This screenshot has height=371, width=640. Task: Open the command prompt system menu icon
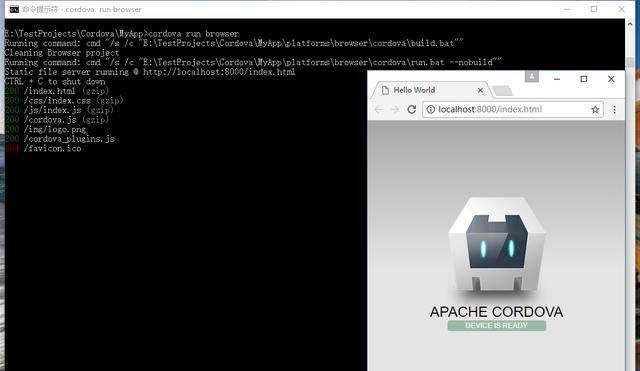[14, 9]
